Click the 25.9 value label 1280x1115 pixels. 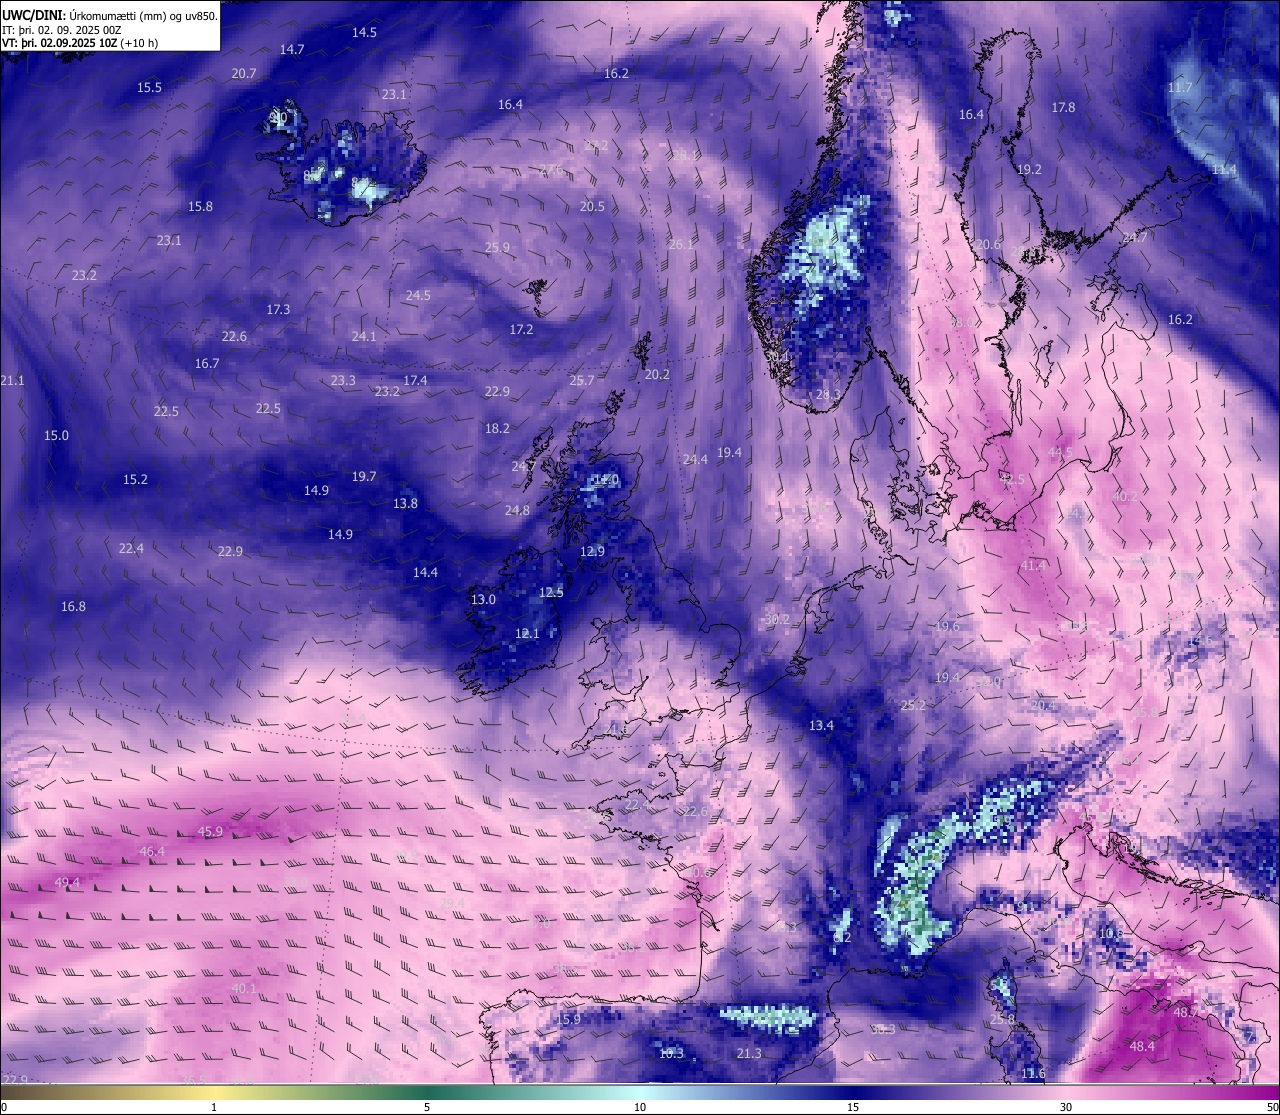click(x=497, y=247)
